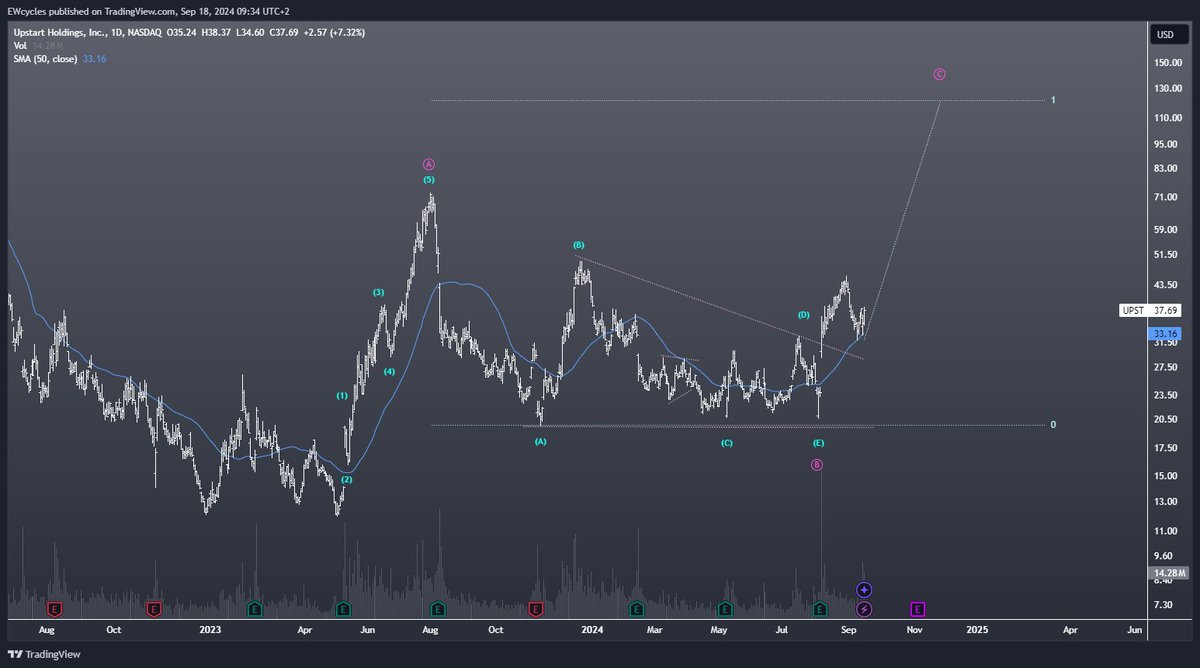Select the cyan (5) wave label

(x=428, y=180)
